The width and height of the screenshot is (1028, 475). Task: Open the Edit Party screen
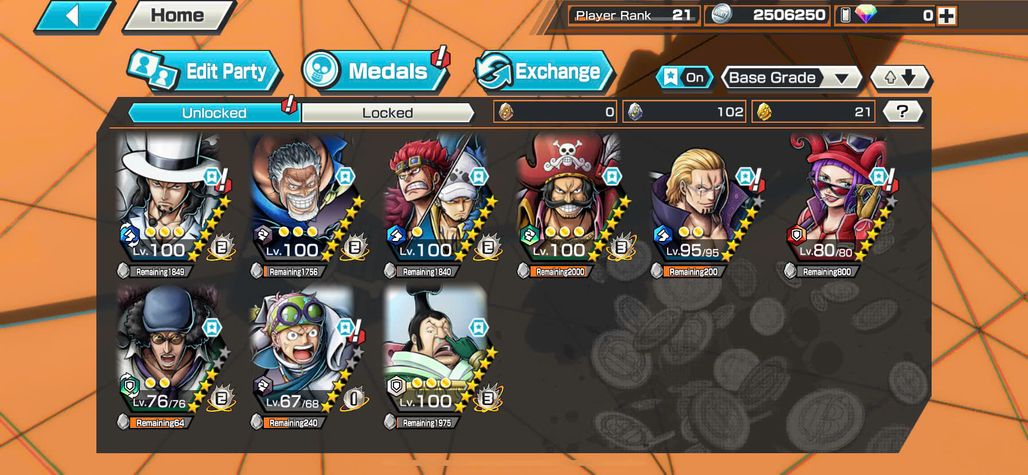click(x=204, y=71)
